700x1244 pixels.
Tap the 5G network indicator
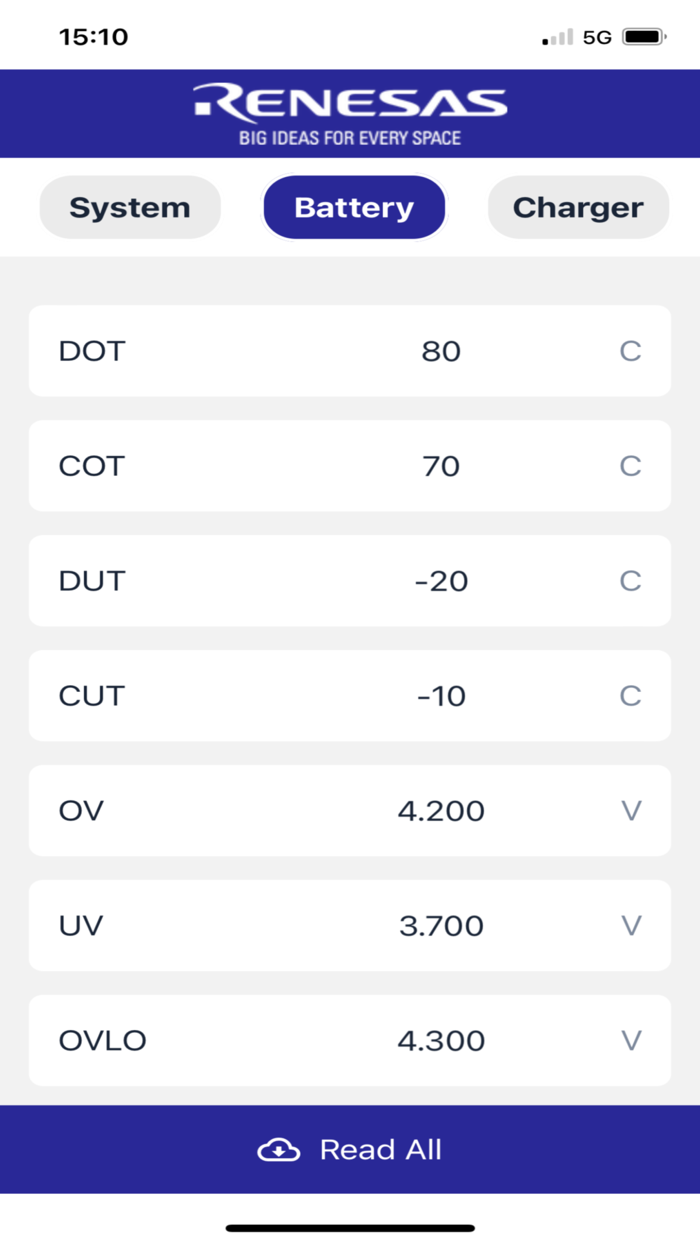[597, 36]
